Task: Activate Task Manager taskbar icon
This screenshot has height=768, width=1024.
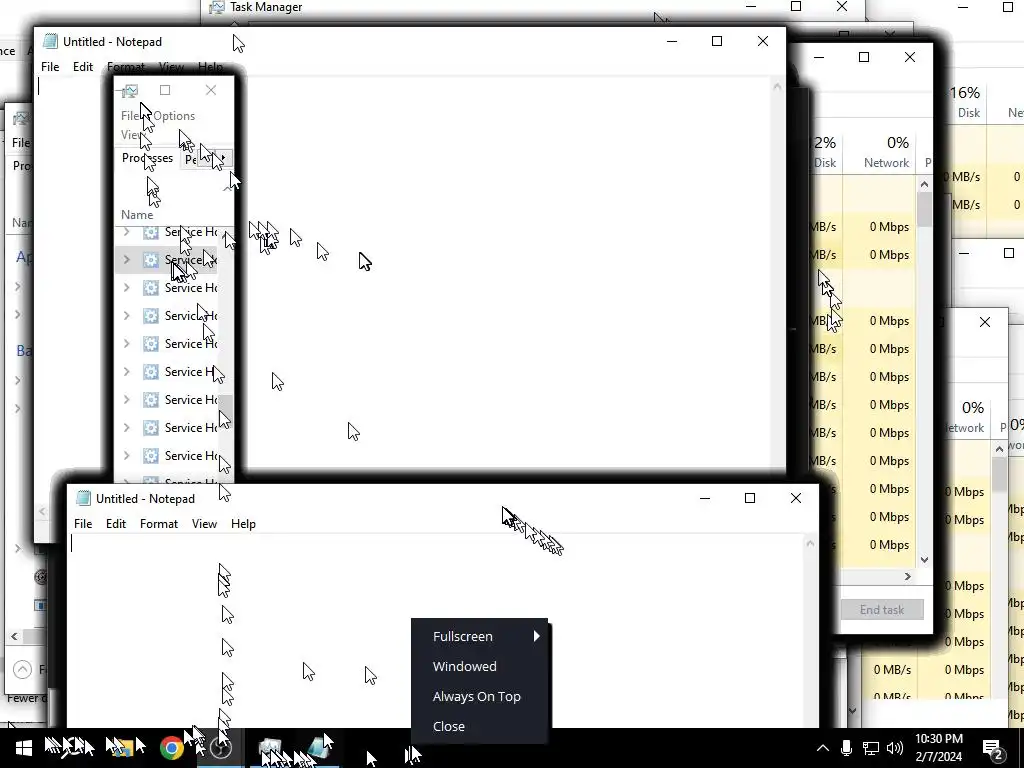Action: [269, 748]
